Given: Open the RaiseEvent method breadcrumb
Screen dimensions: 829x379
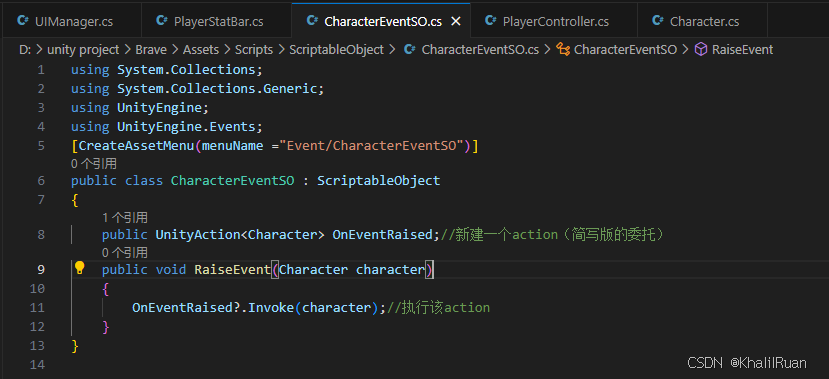Looking at the screenshot, I should click(x=742, y=50).
